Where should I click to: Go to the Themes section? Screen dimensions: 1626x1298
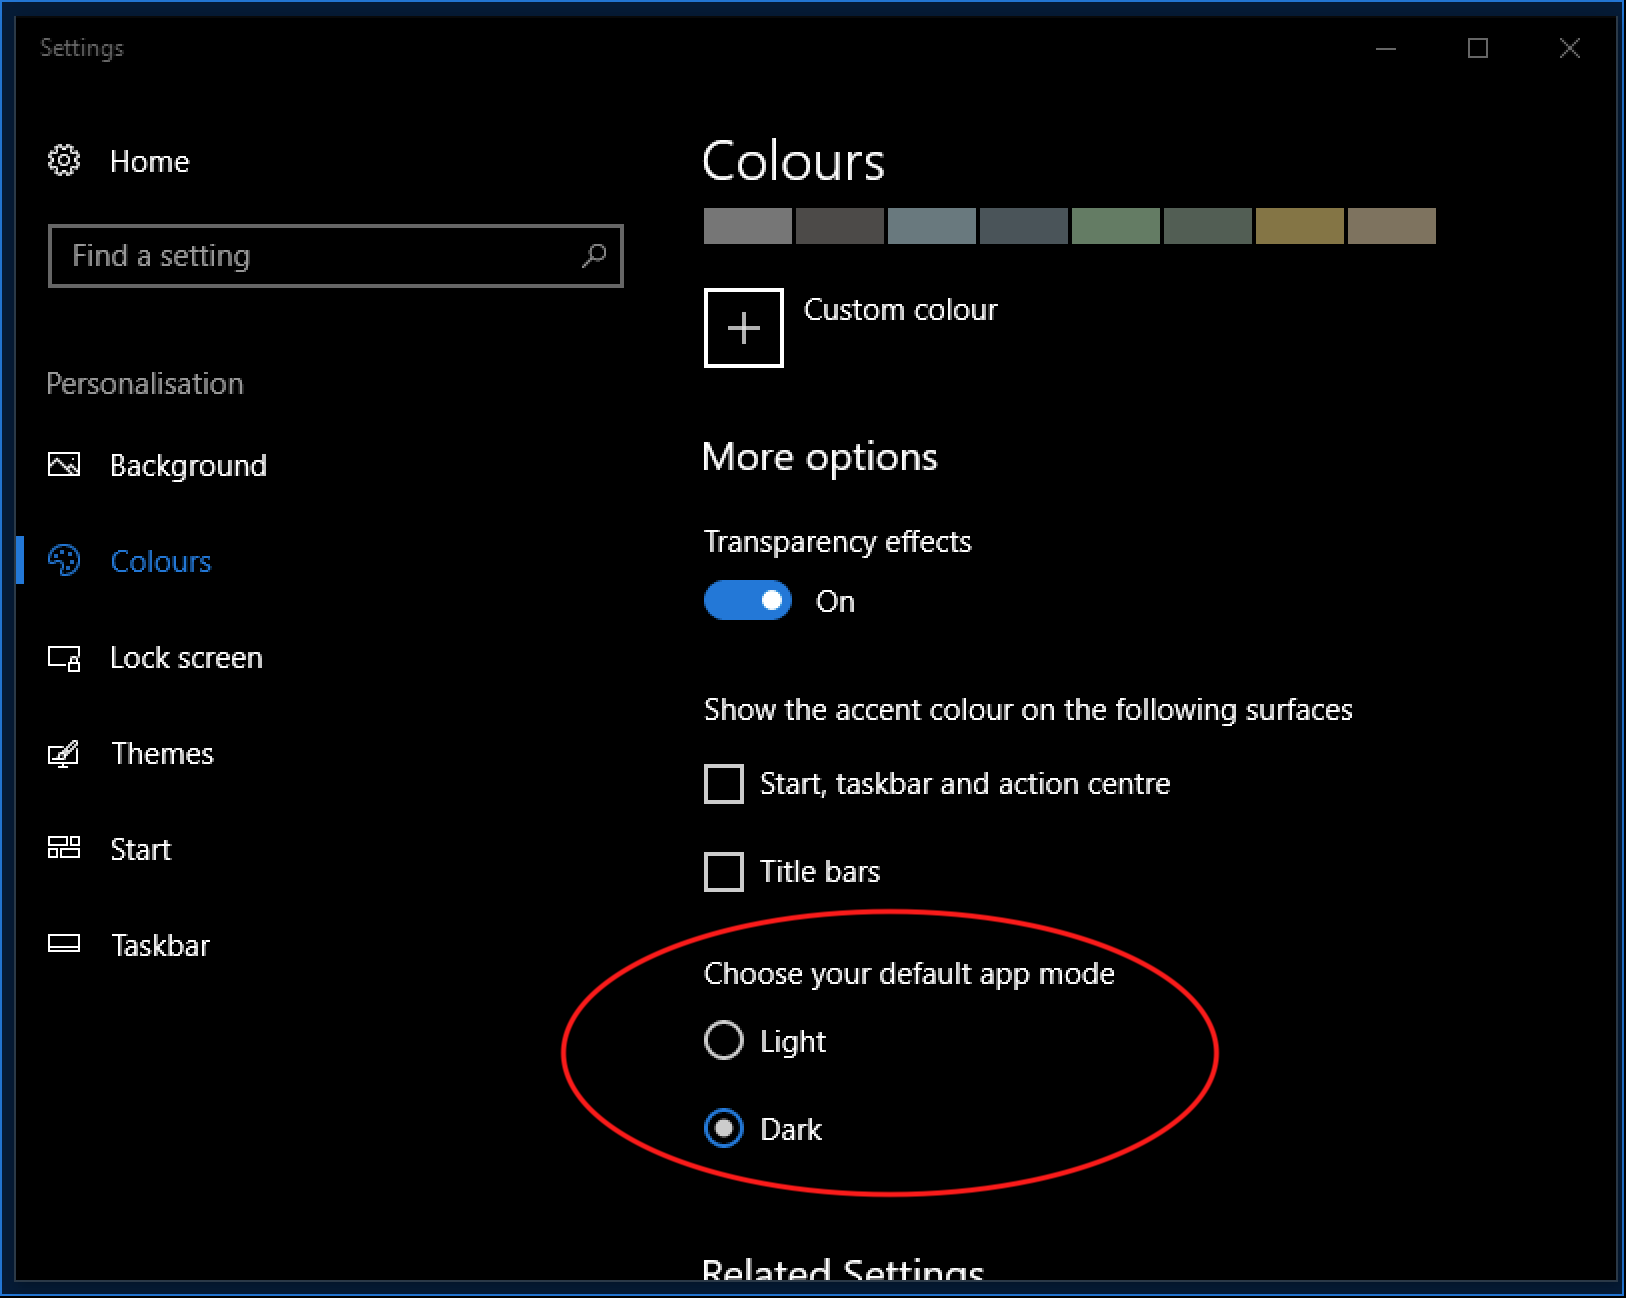[162, 753]
